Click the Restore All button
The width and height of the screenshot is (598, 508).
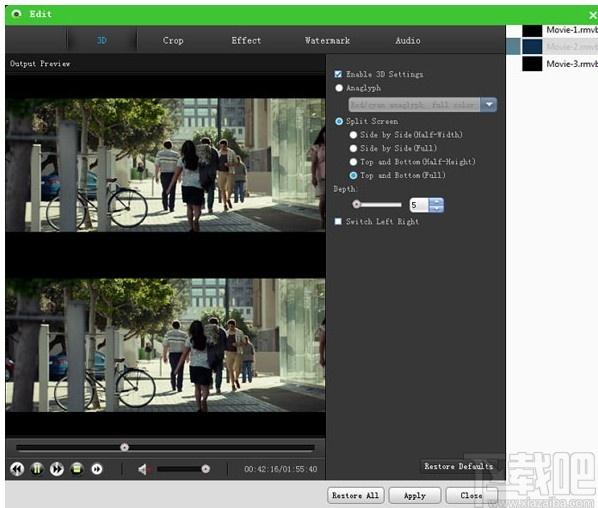point(355,495)
